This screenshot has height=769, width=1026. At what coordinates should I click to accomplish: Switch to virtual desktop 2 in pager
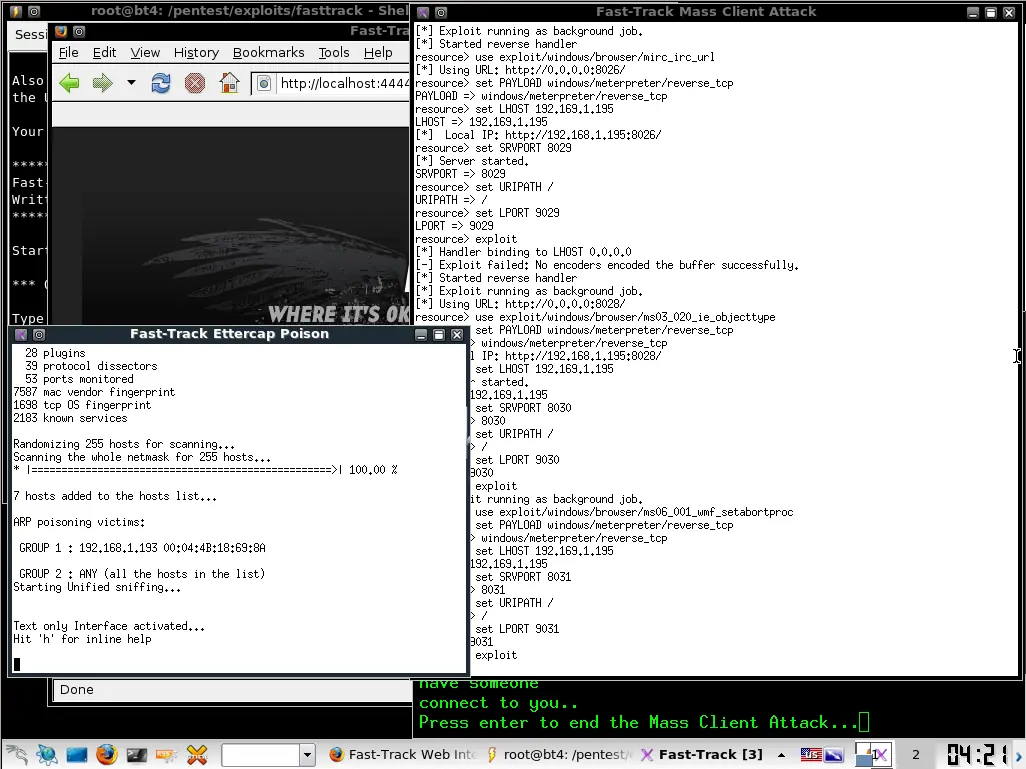[915, 755]
